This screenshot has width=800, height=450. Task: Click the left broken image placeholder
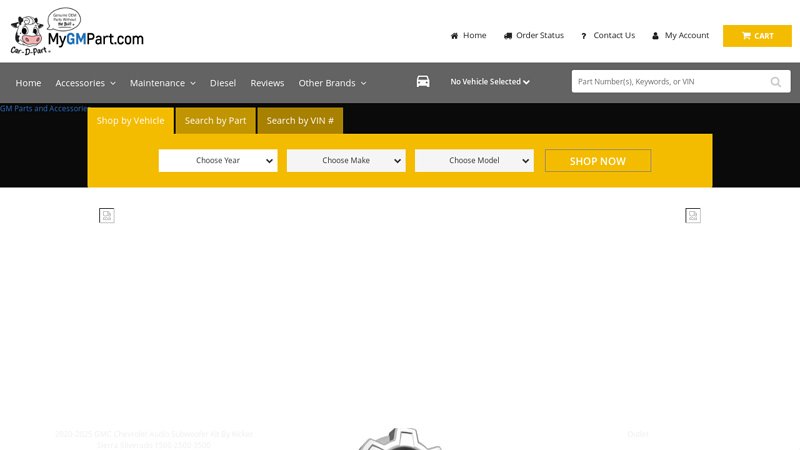pyautogui.click(x=107, y=215)
